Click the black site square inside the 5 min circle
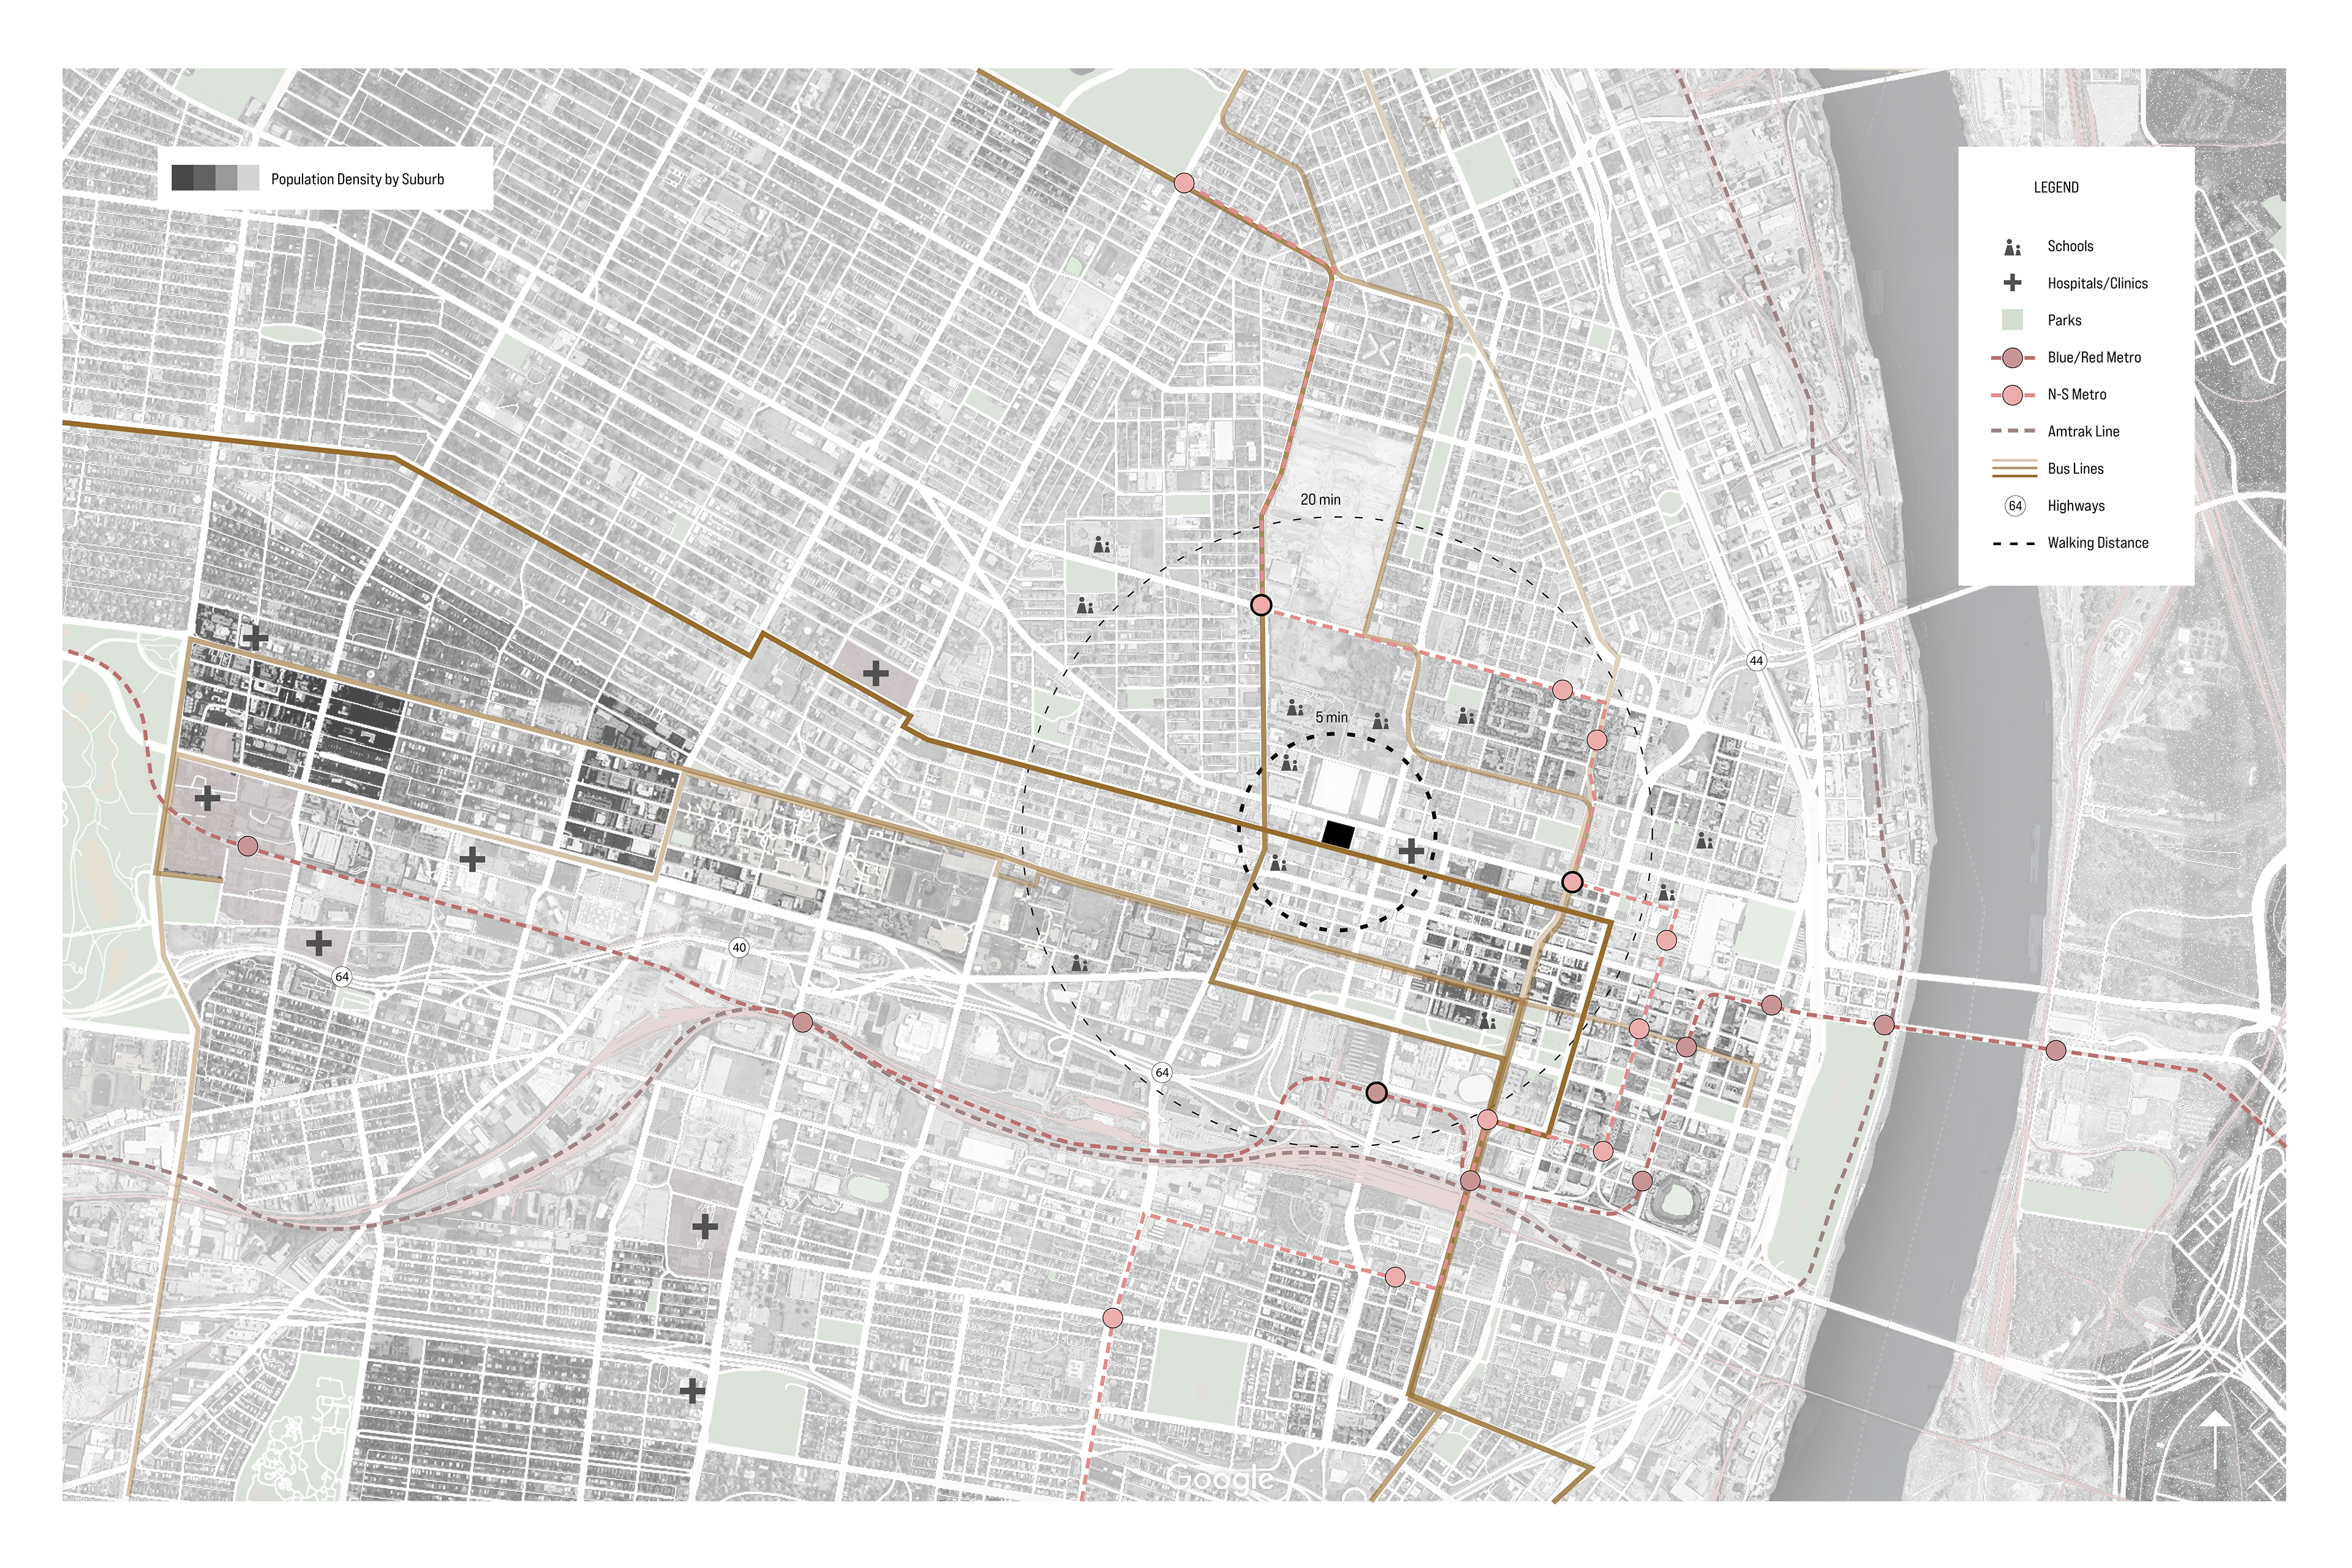 1338,835
